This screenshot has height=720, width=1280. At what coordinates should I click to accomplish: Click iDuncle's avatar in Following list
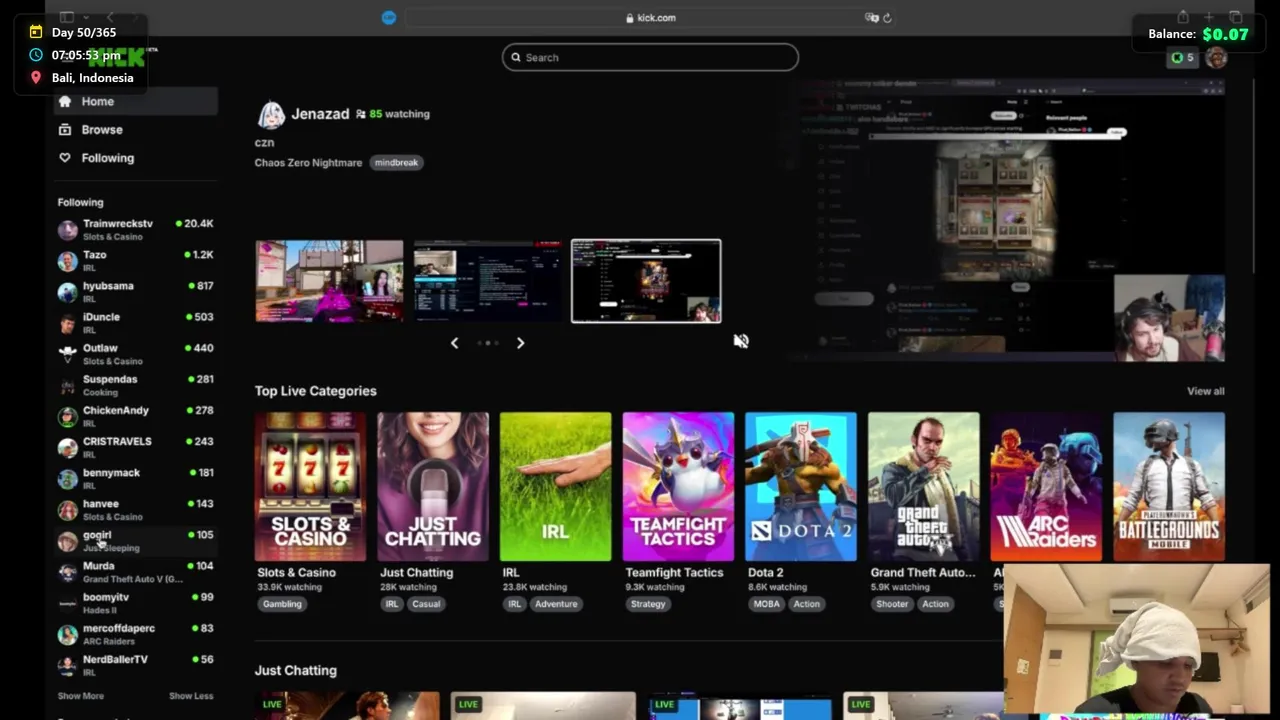coord(67,323)
